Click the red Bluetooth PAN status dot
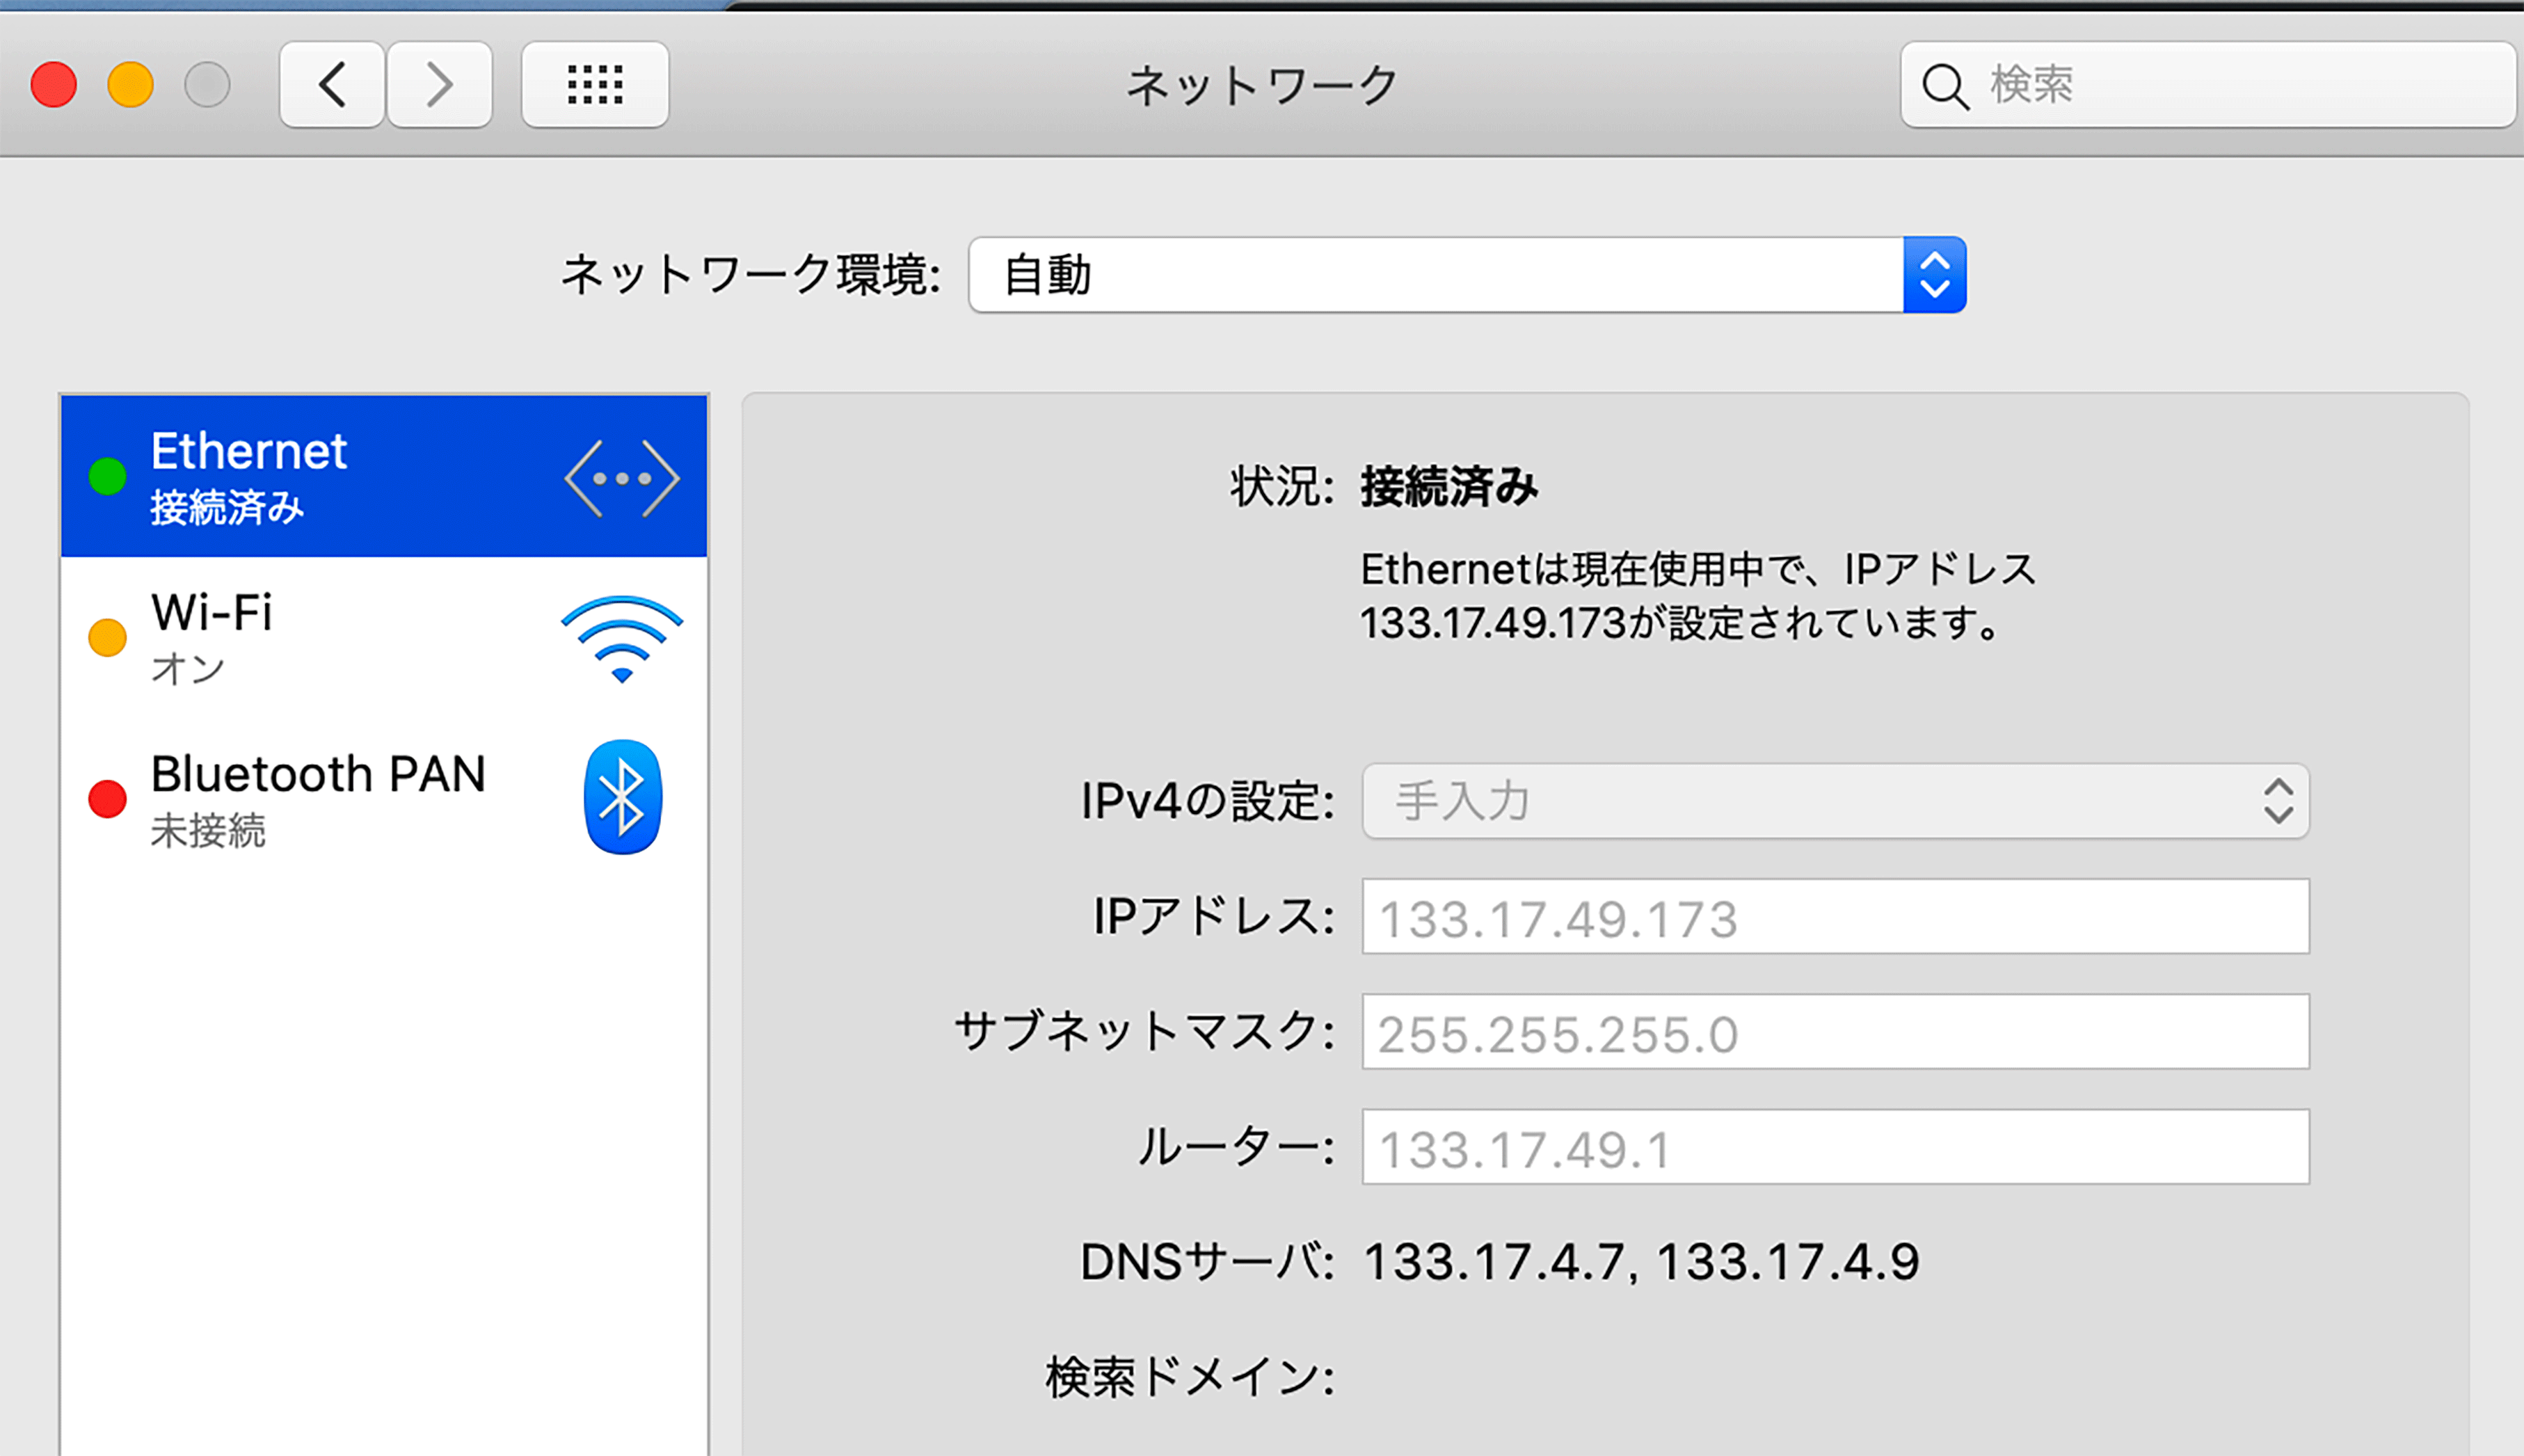Screen dimensions: 2524x1456 click(x=107, y=799)
